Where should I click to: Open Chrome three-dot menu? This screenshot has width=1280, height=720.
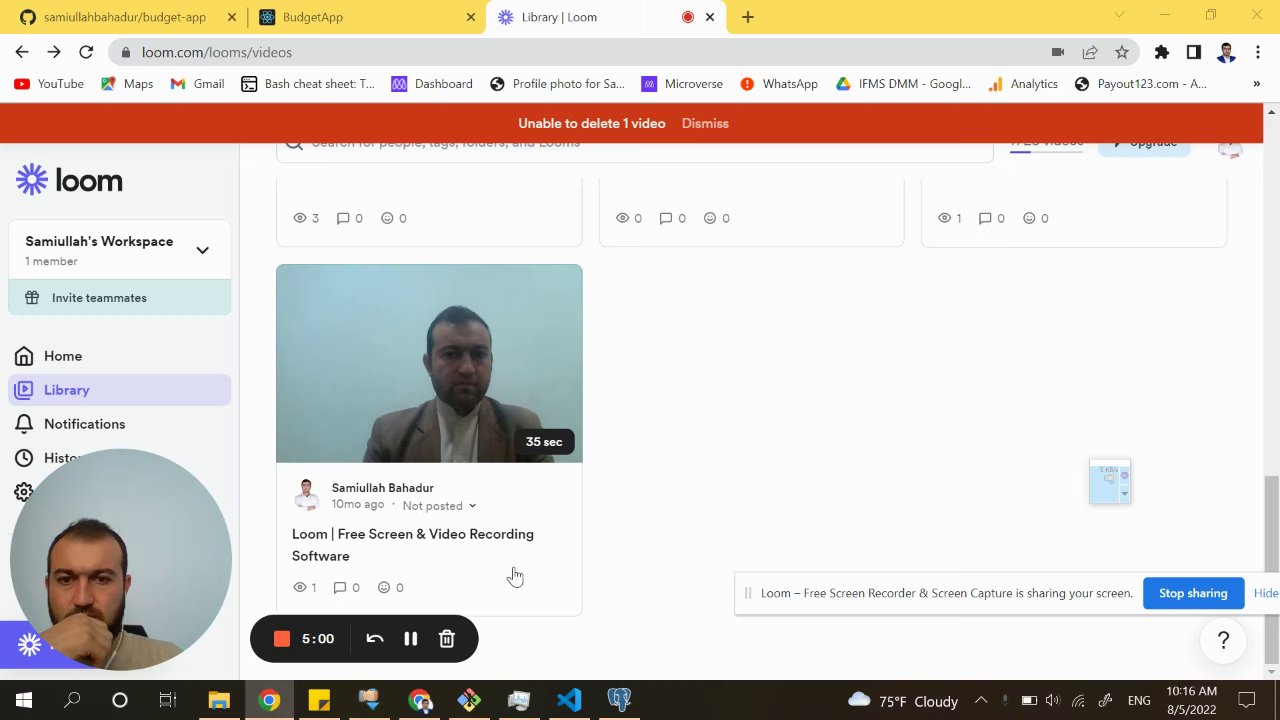coord(1258,52)
